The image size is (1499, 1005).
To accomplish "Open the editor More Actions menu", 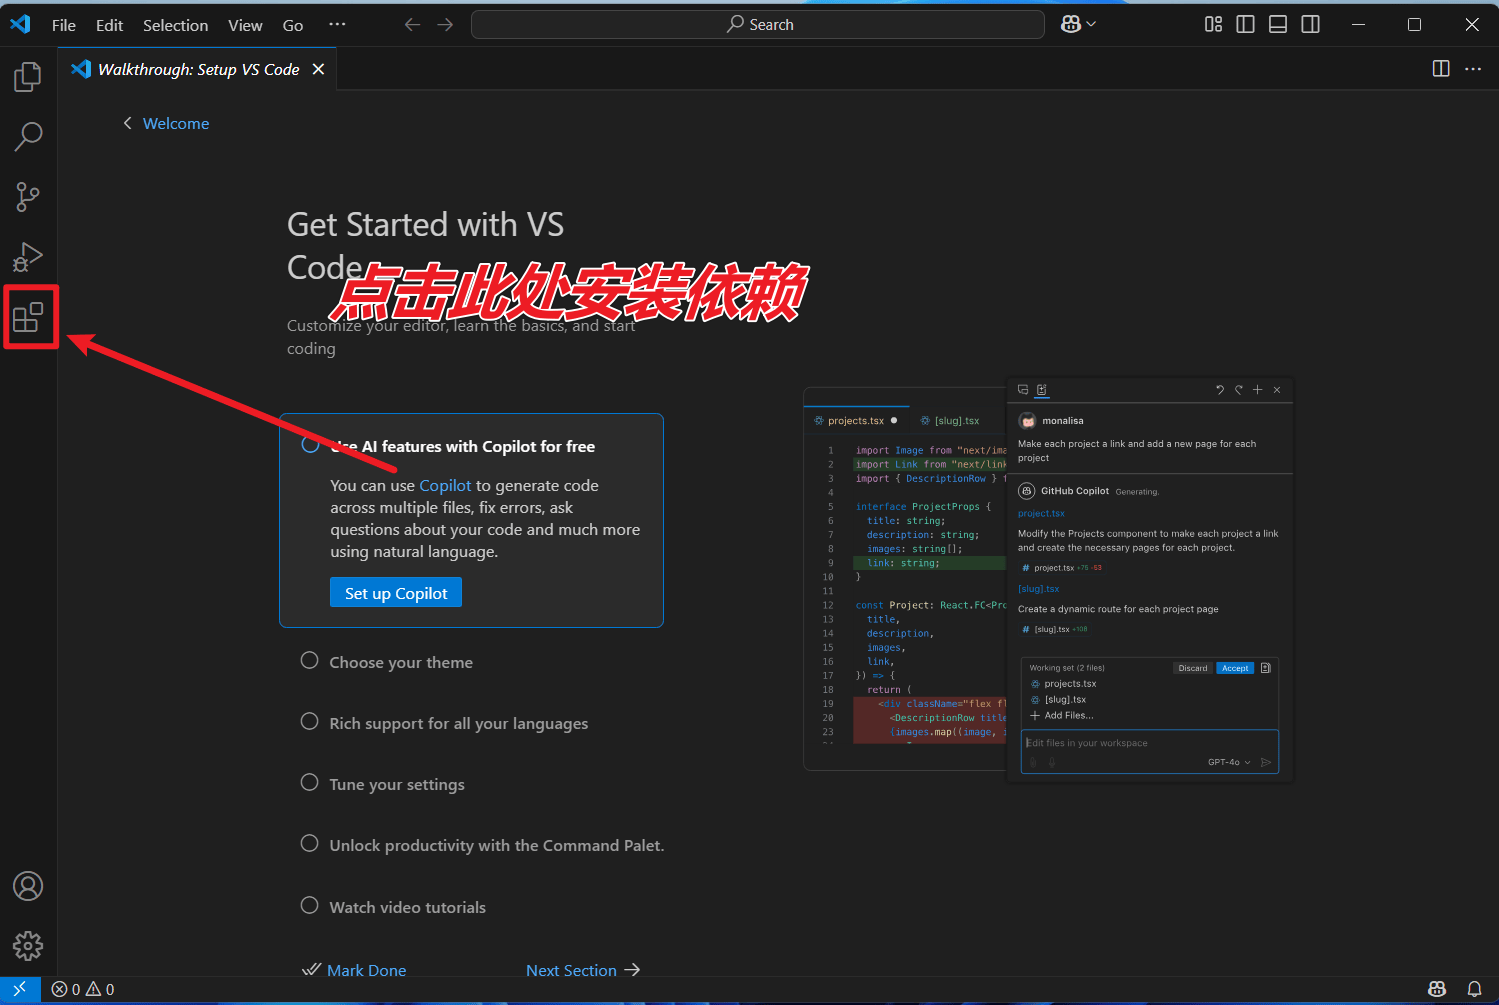I will (x=1473, y=69).
